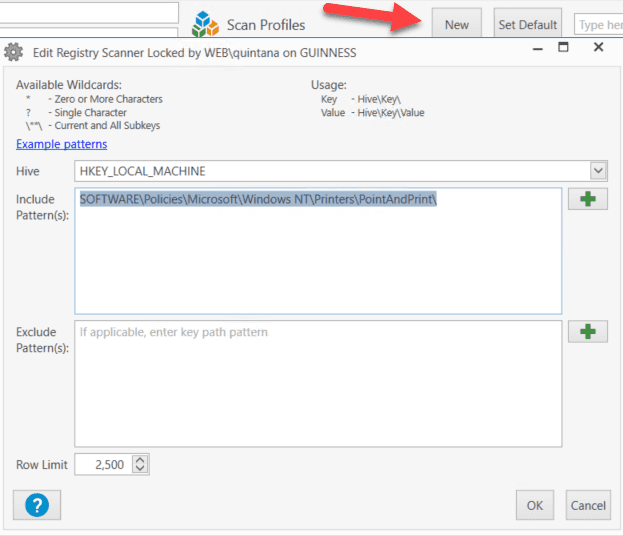The image size is (623, 536).
Task: Click the Available Wildcards label
Action: coord(69,85)
